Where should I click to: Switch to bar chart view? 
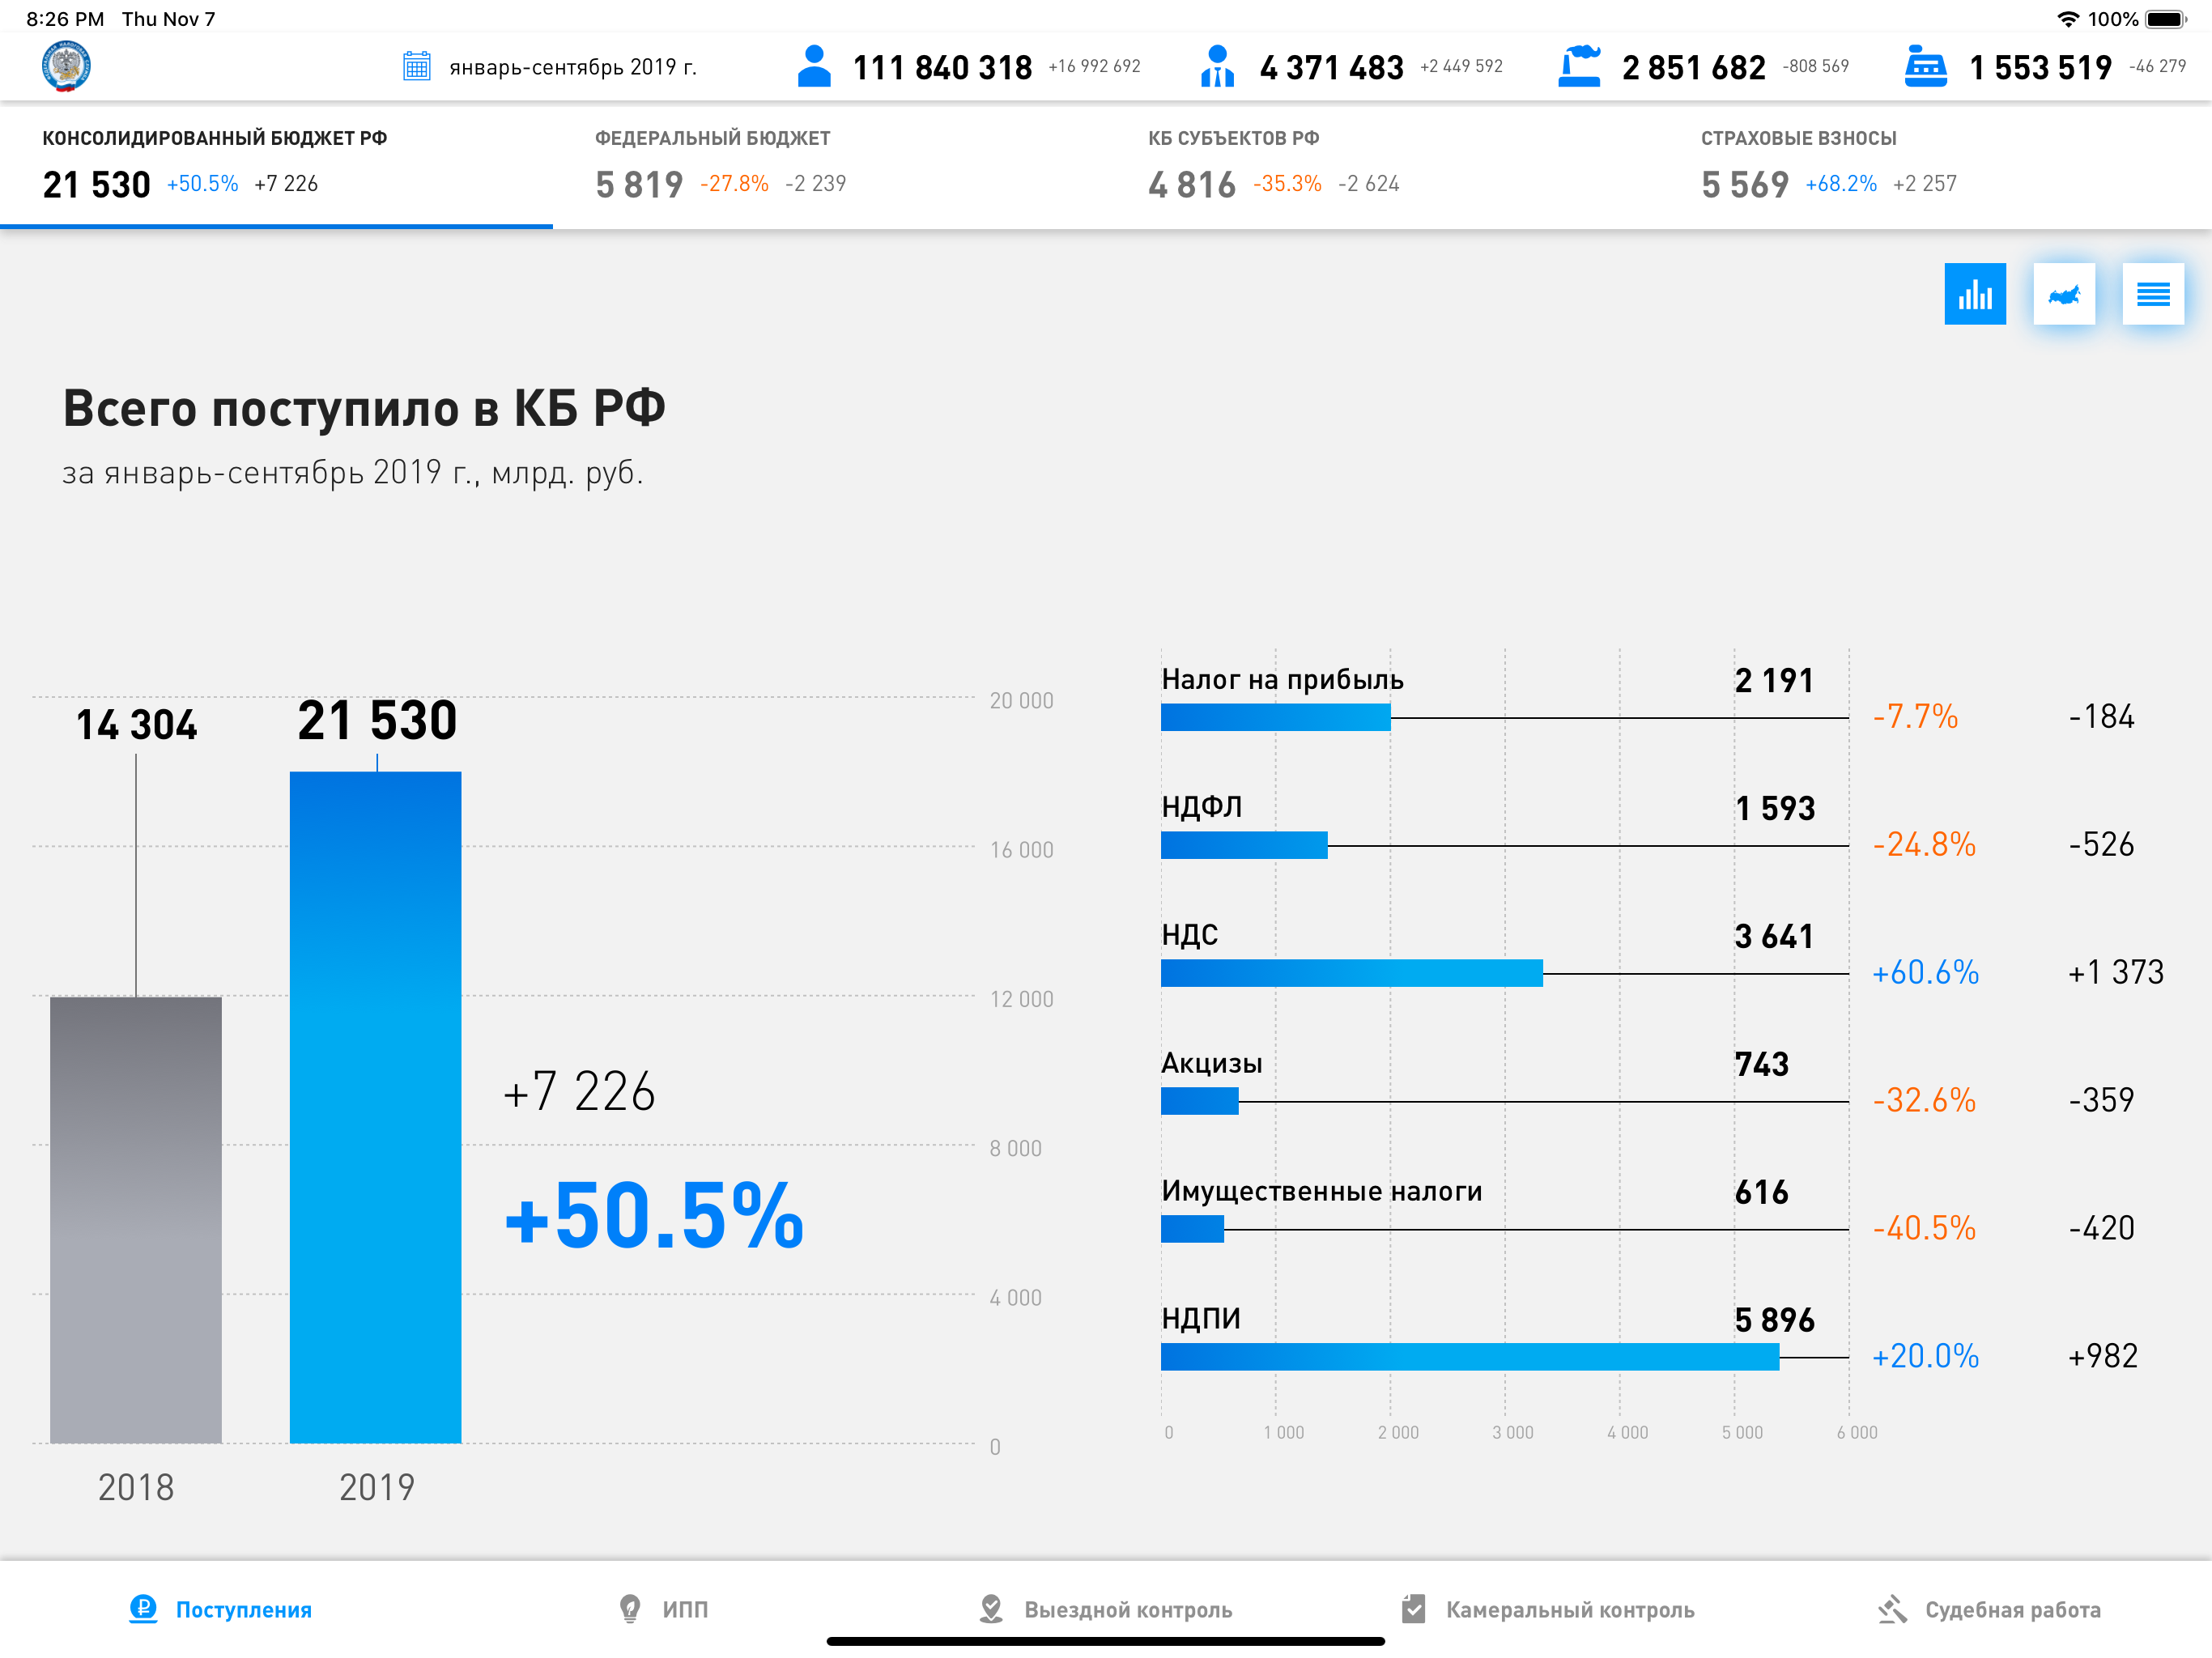(1975, 294)
